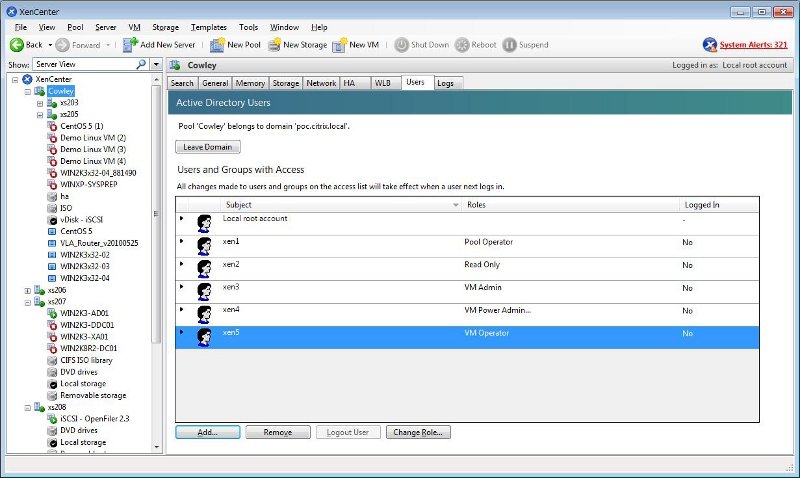Click the search magnifier in Show box
The image size is (800, 478).
click(141, 64)
